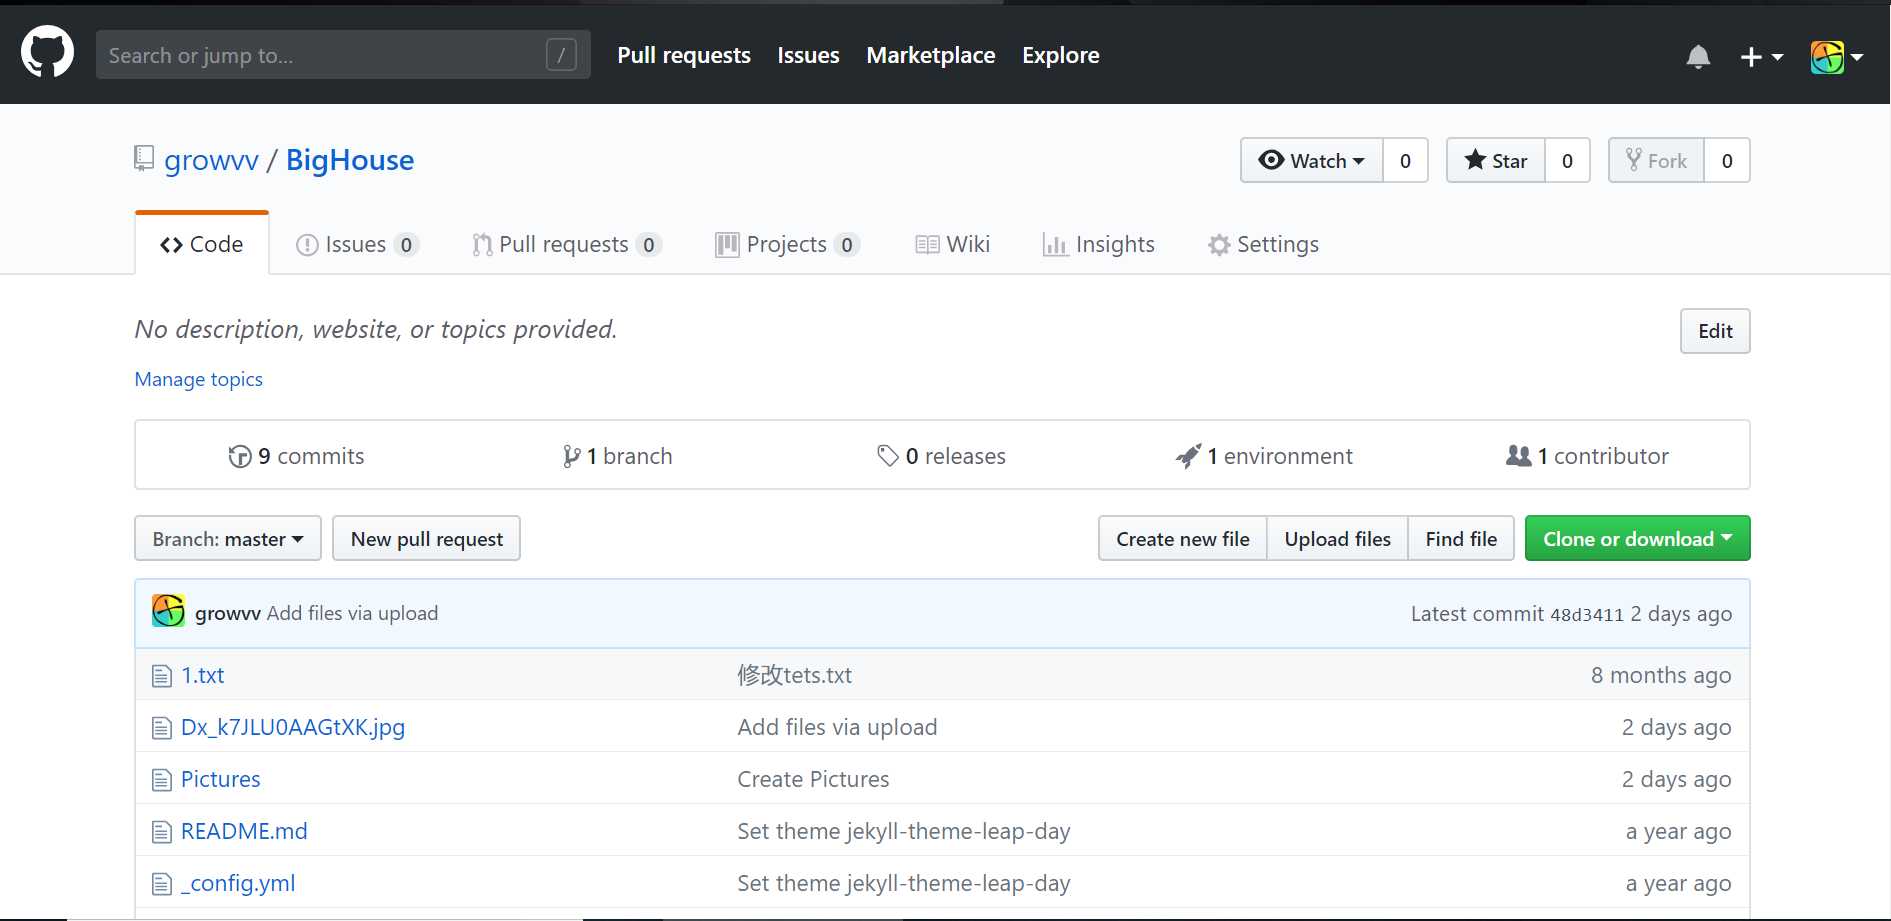Click growvv's avatar in the latest commit bar
The image size is (1891, 921).
tap(168, 611)
